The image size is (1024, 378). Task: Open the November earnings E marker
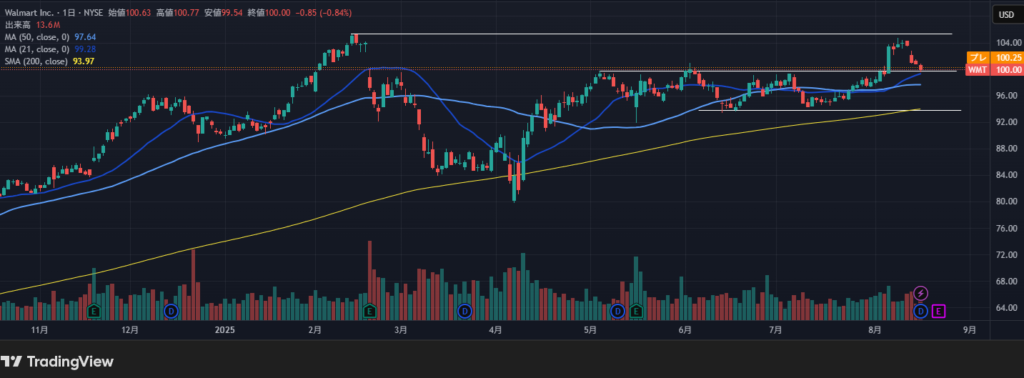tap(94, 311)
